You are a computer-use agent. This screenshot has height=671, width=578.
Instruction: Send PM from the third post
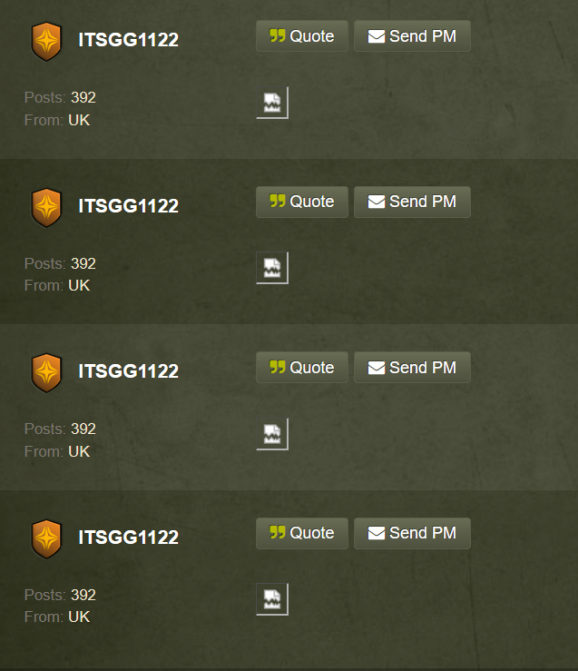(412, 368)
